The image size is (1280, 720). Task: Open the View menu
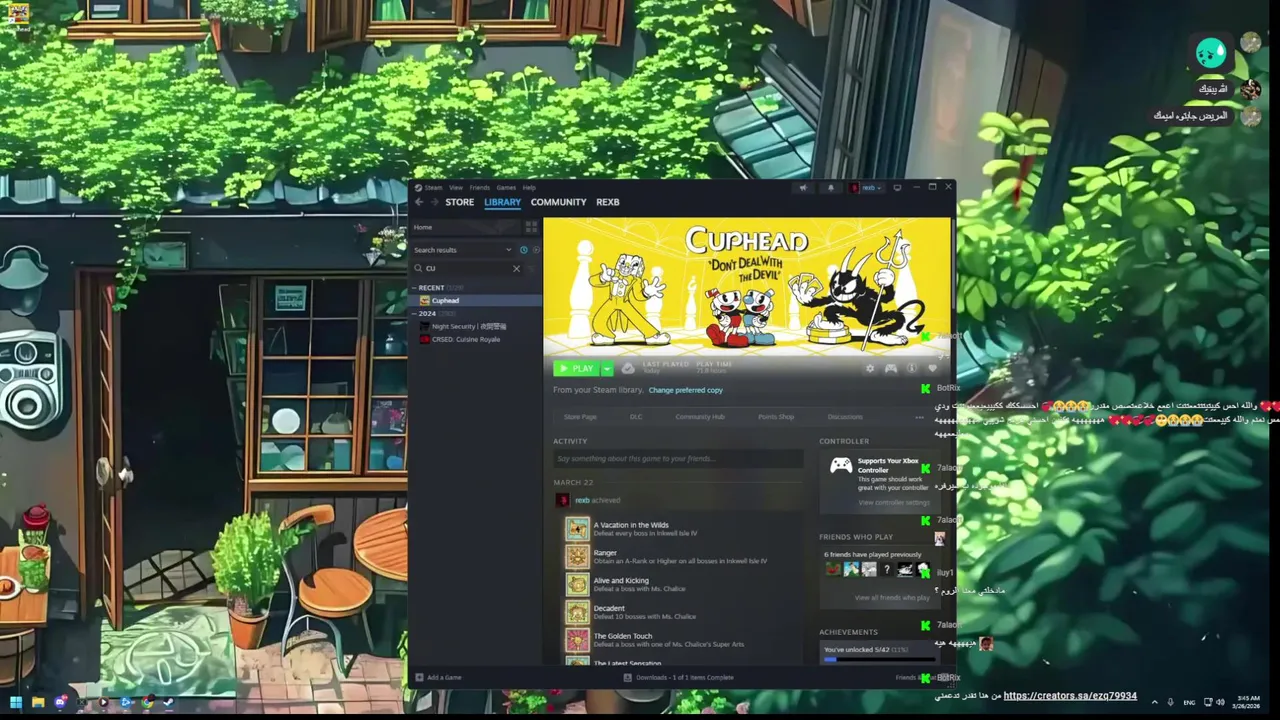pos(456,187)
